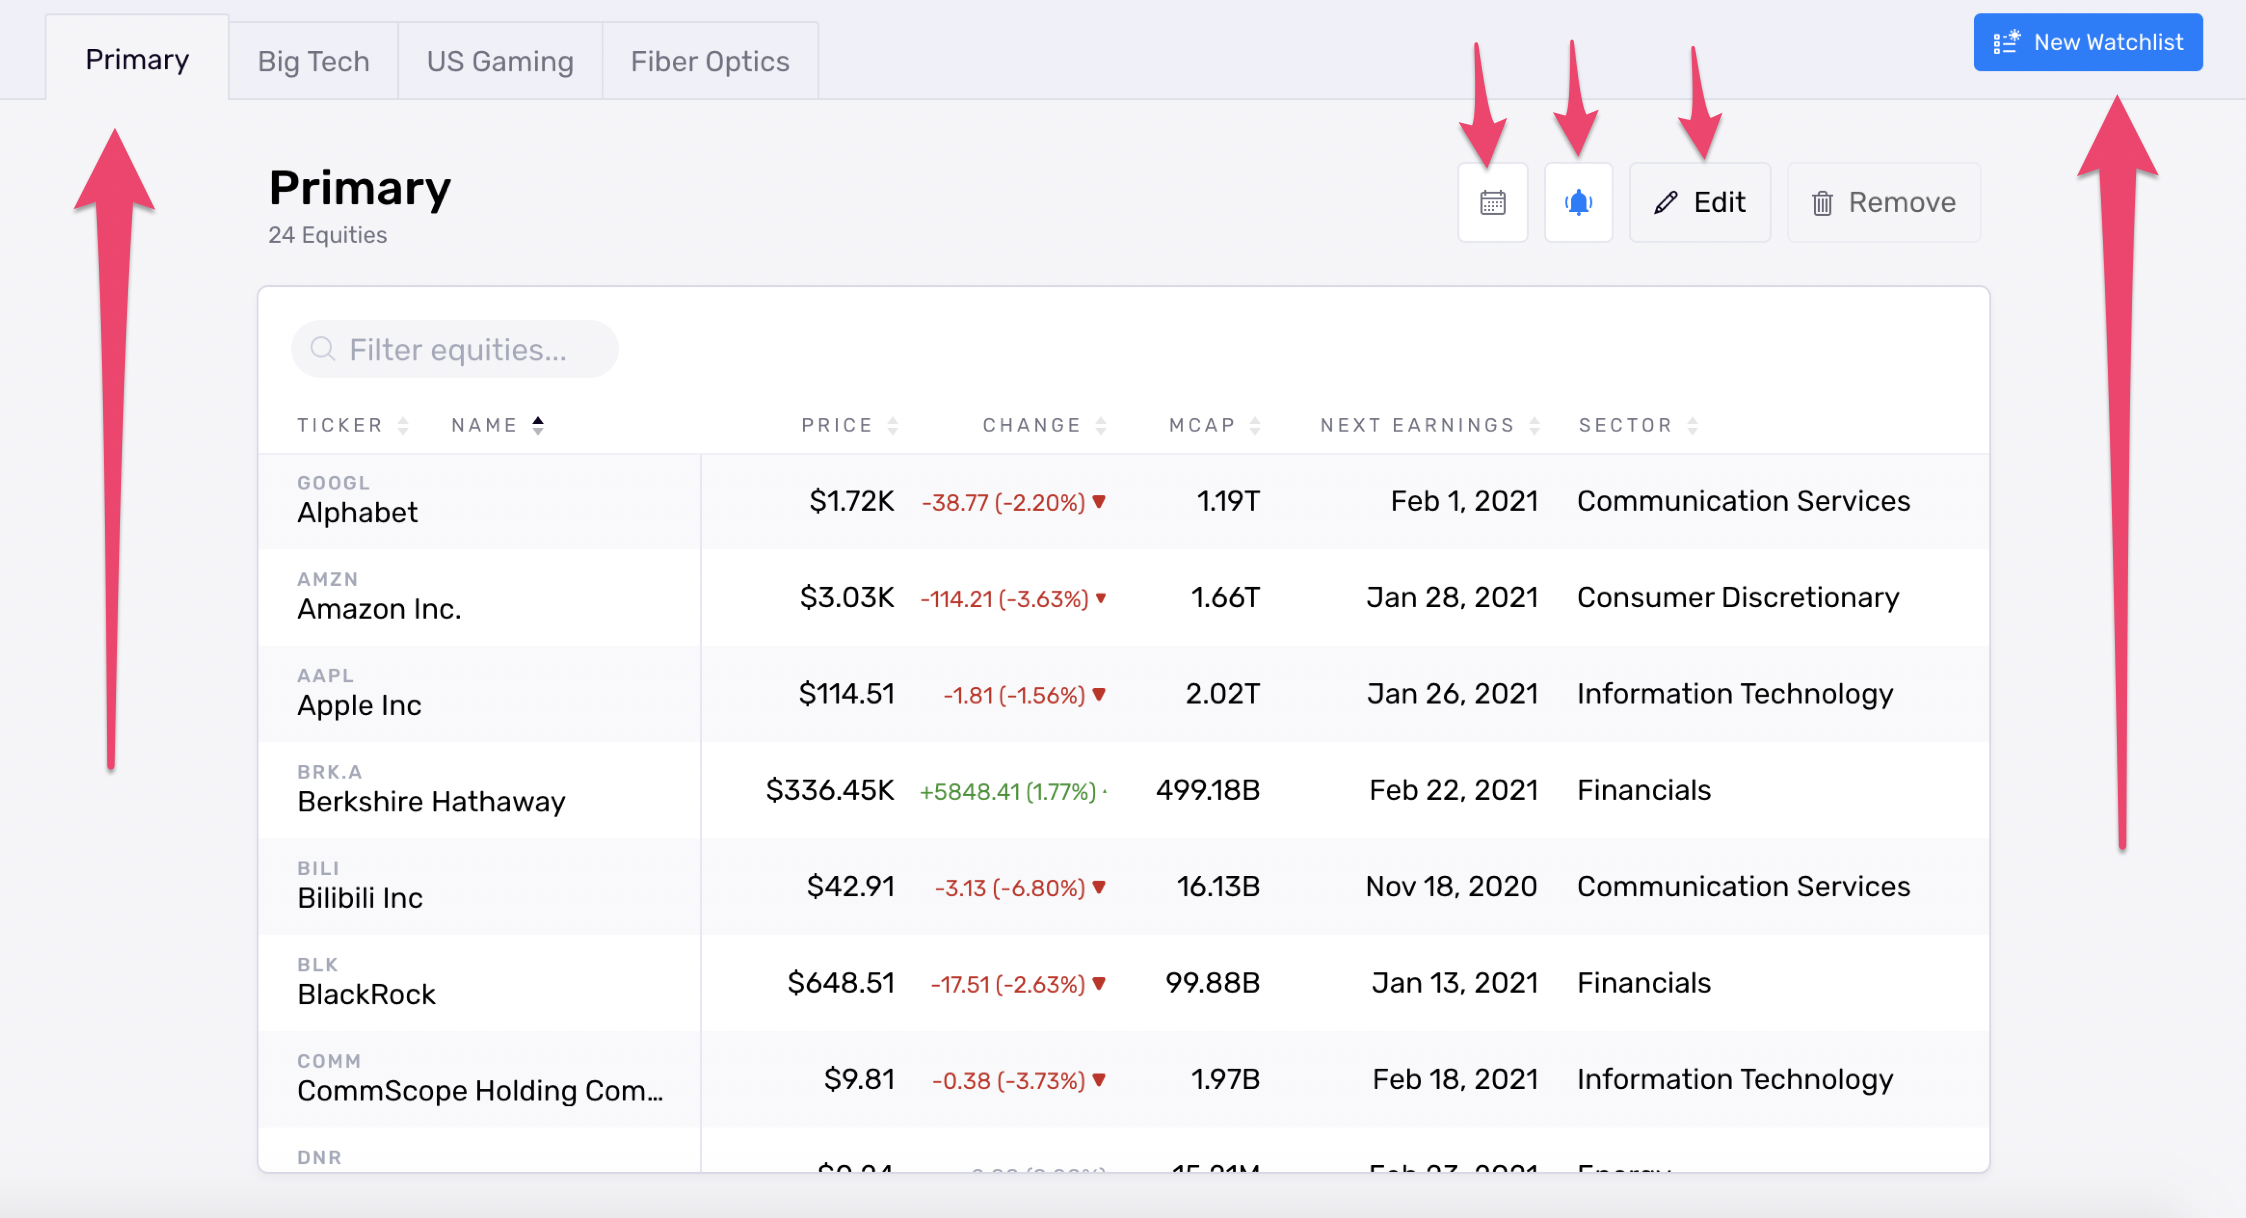Click the 24 Equities count label
The height and width of the screenshot is (1218, 2246).
pyautogui.click(x=327, y=235)
